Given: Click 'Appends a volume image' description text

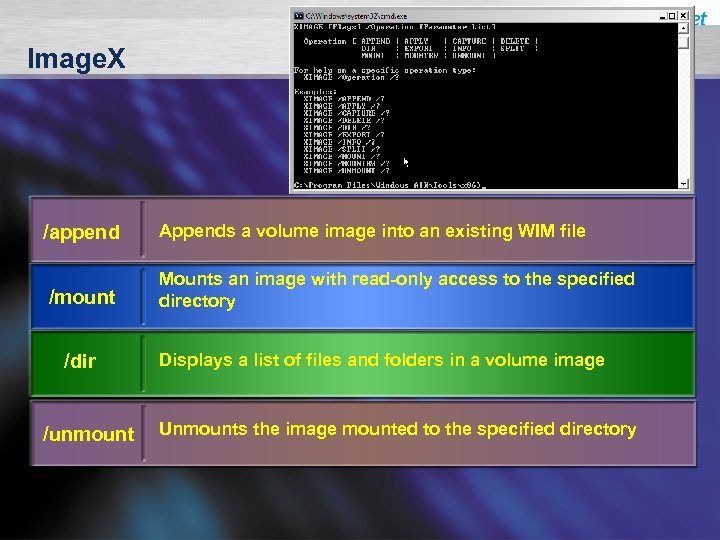Looking at the screenshot, I should (x=372, y=231).
